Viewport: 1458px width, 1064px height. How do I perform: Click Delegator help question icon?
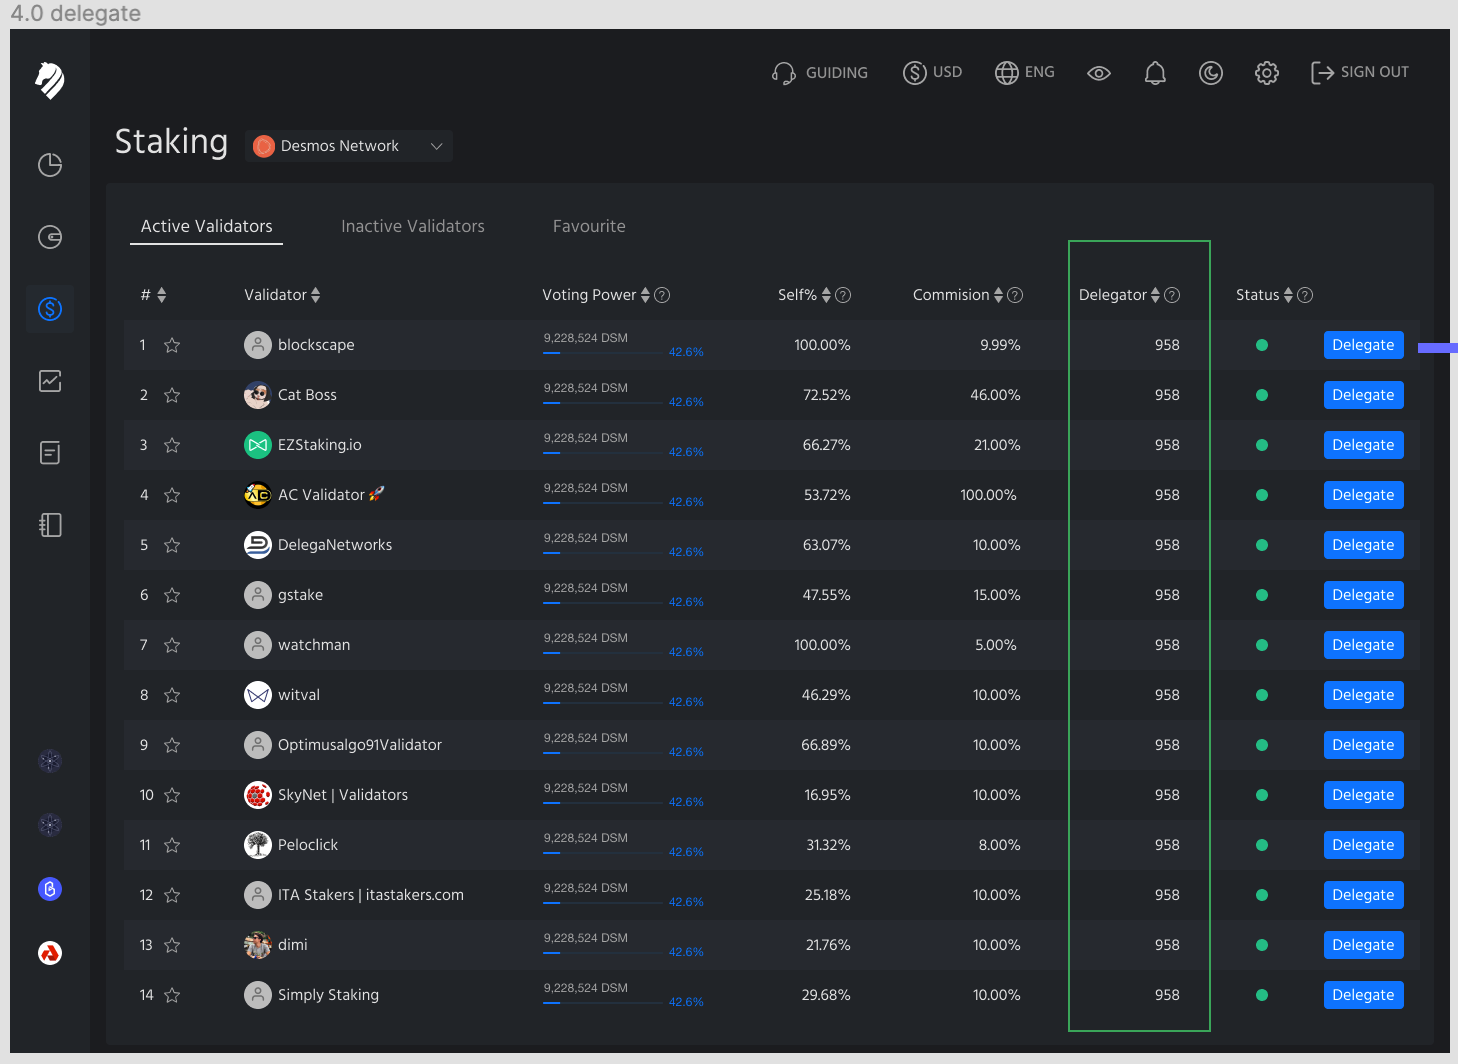coord(1172,295)
